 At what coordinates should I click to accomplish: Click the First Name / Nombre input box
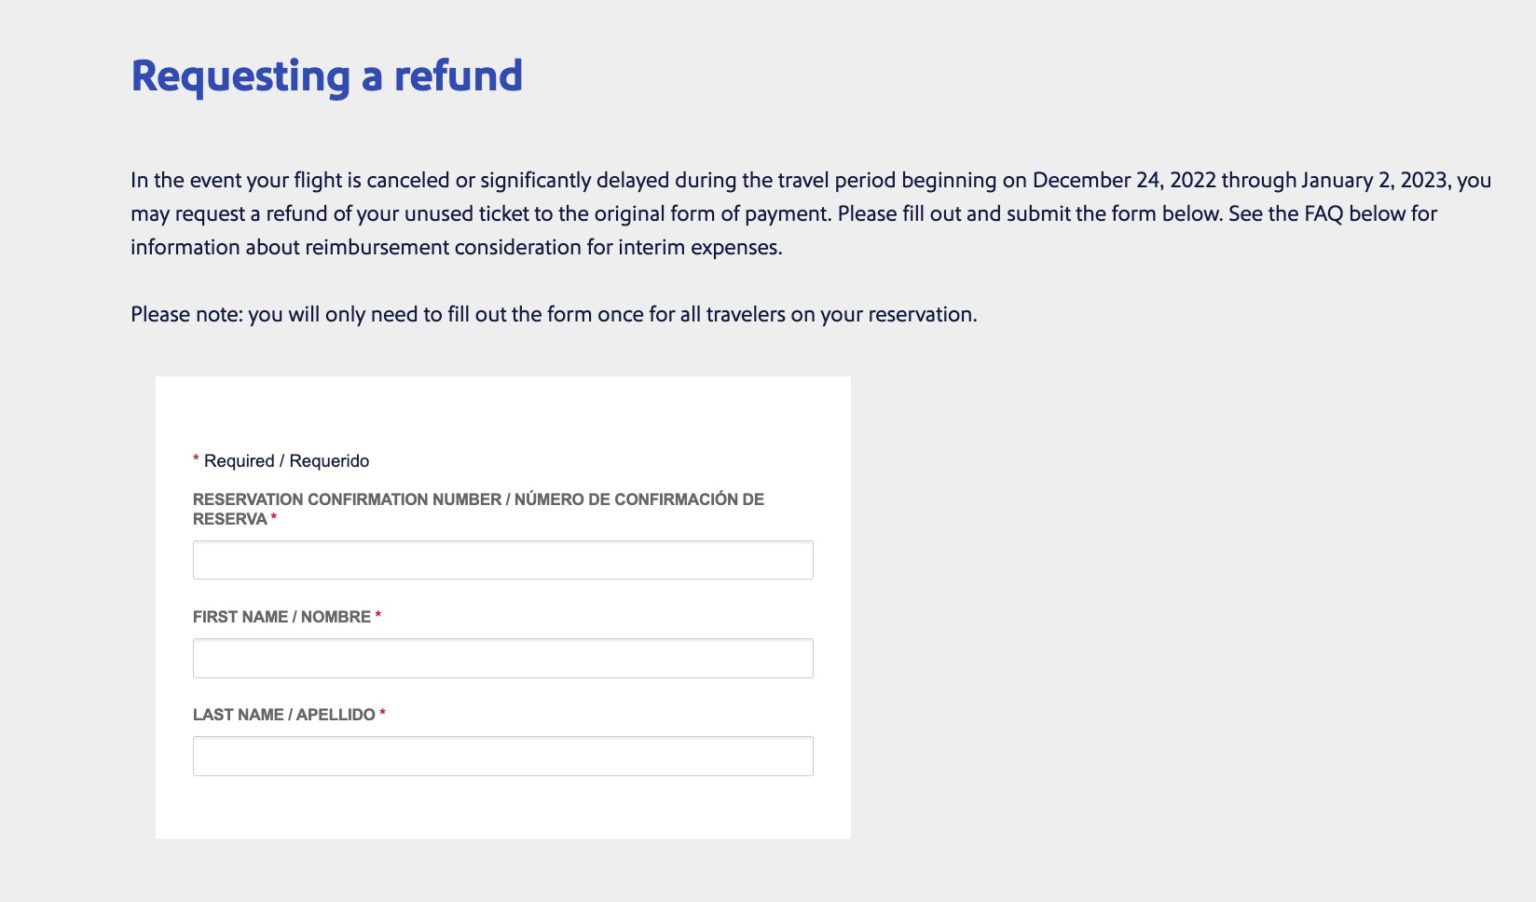pyautogui.click(x=503, y=657)
